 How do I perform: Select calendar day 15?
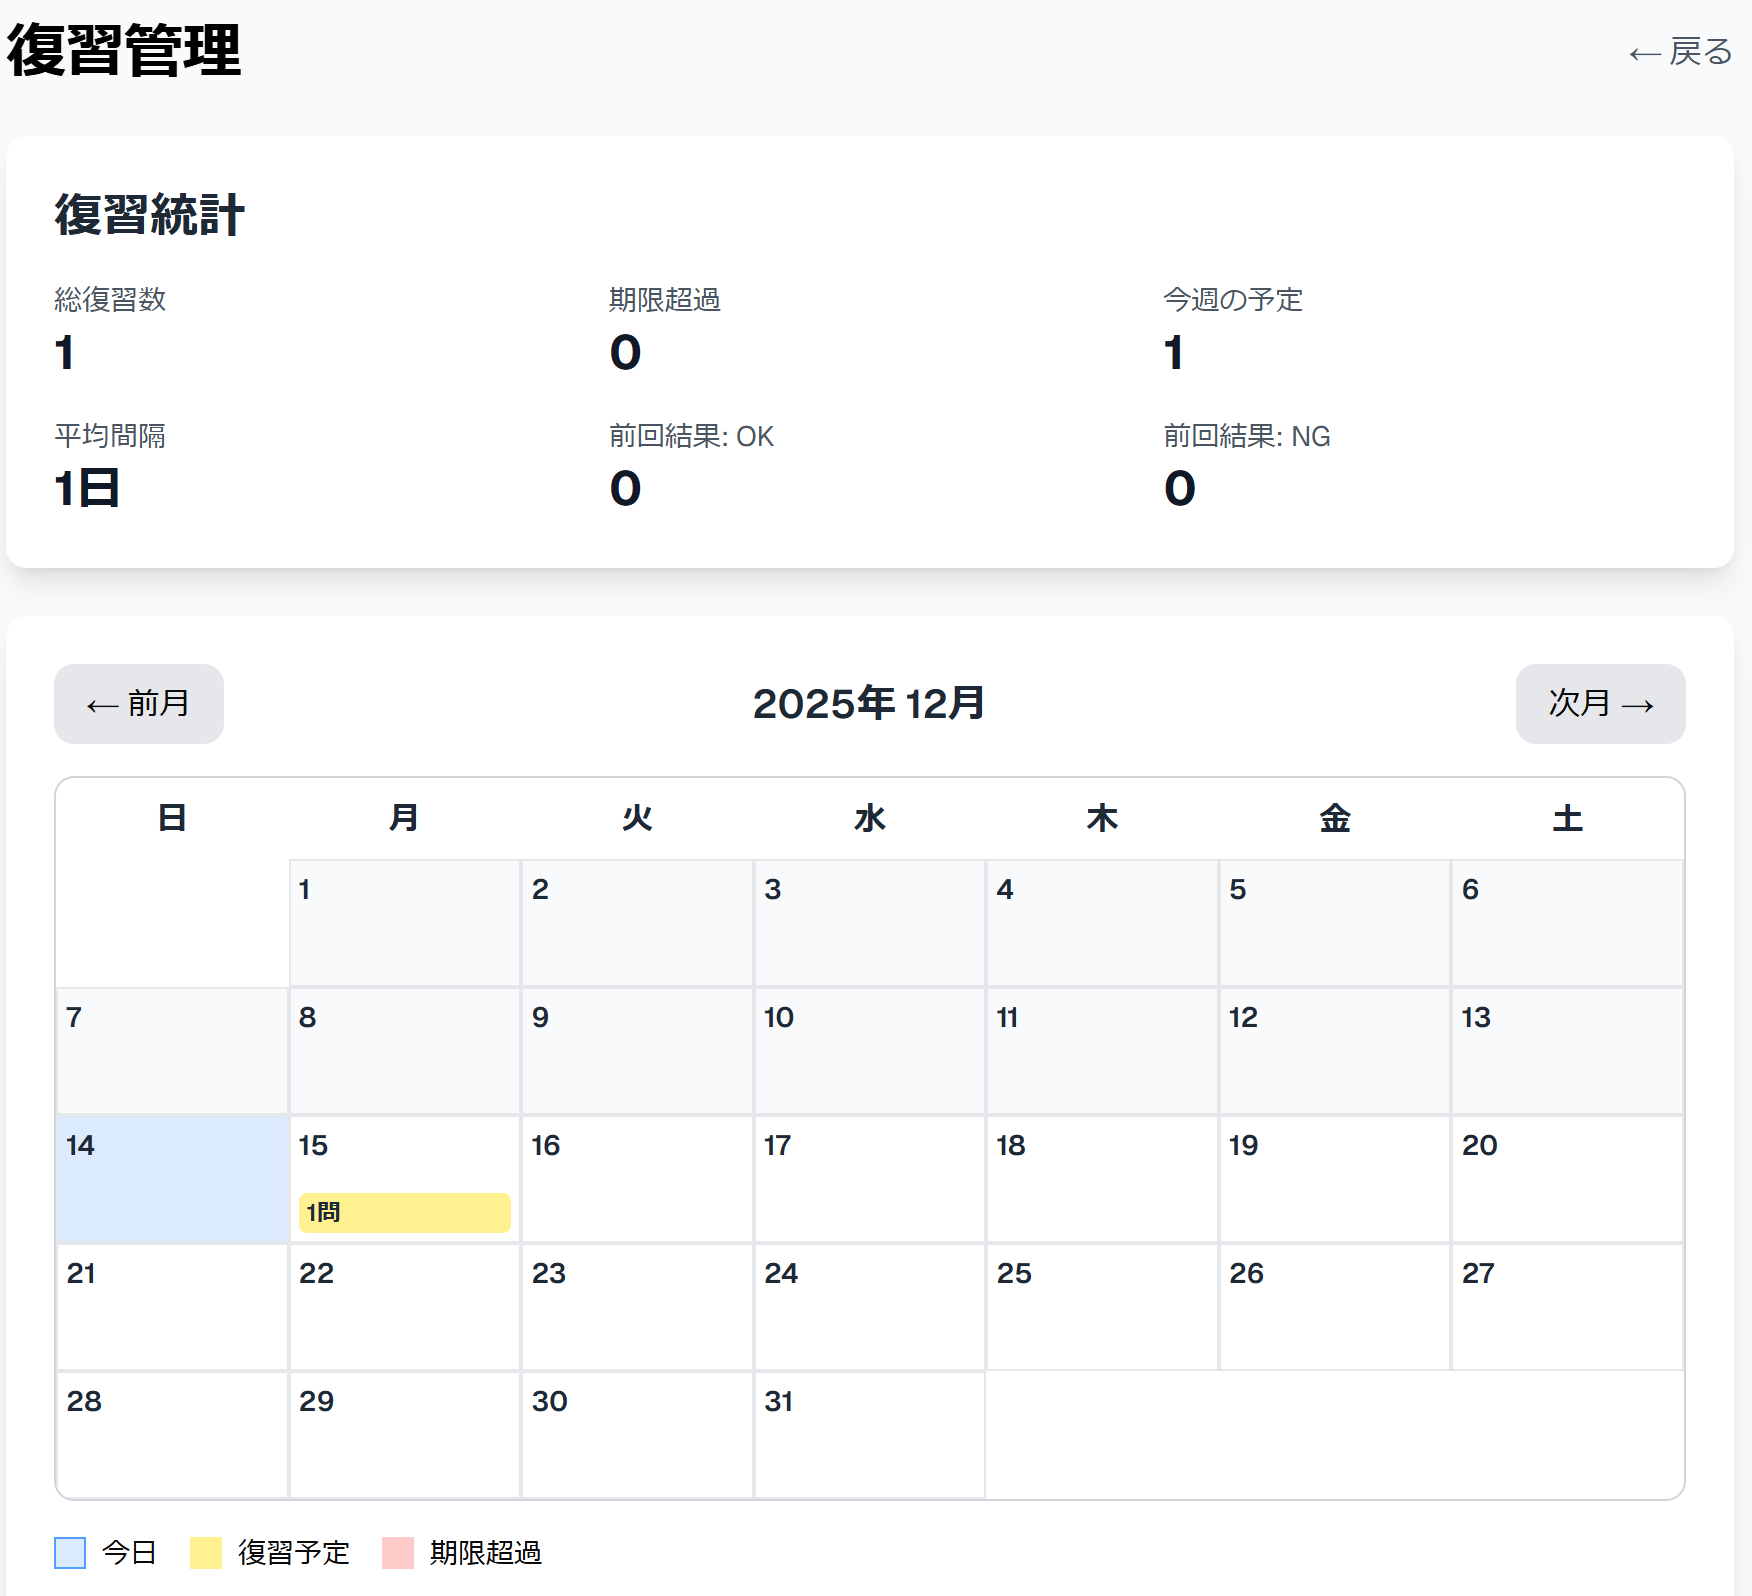point(405,1179)
